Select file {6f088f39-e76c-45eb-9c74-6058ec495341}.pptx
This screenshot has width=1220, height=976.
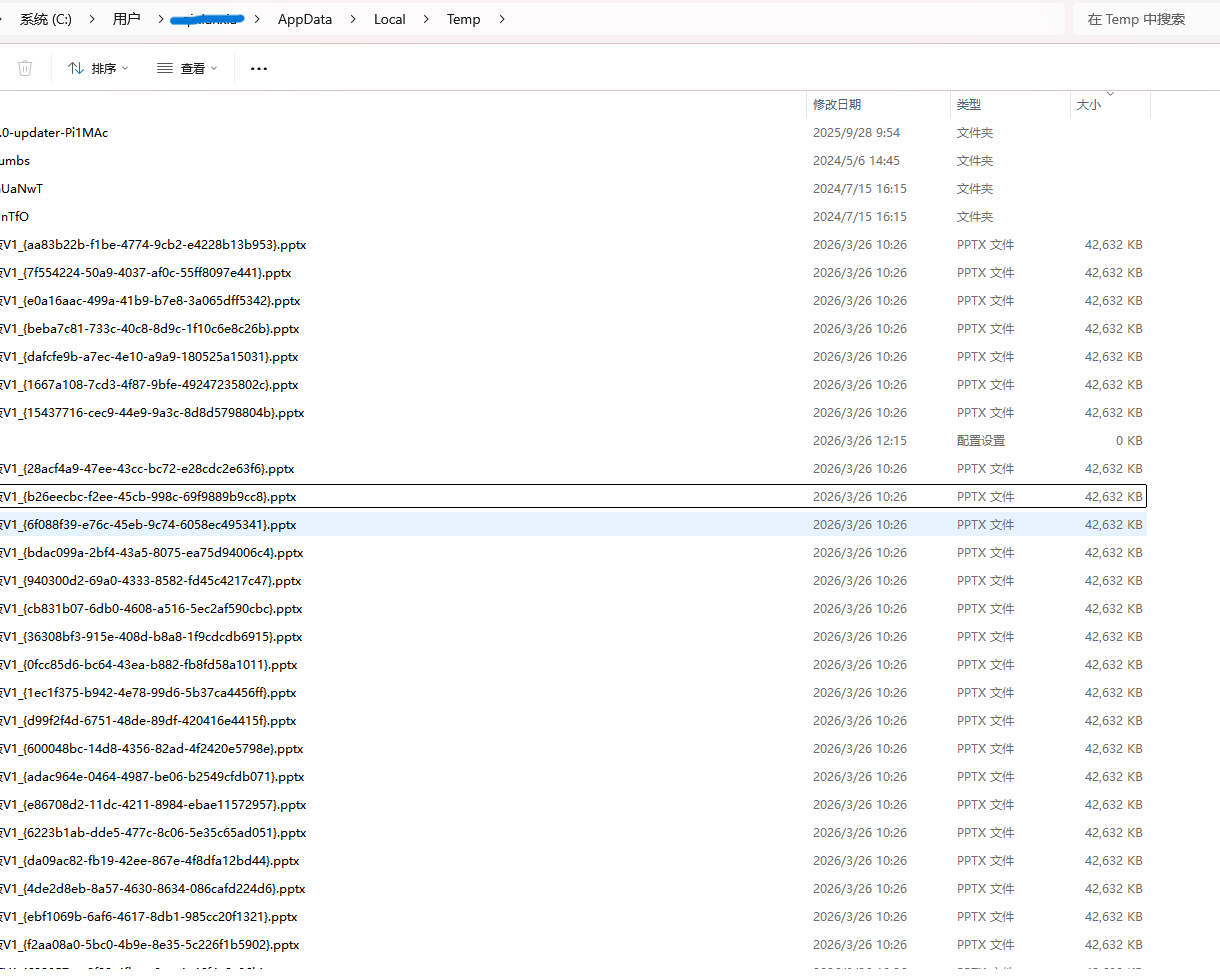[573, 524]
